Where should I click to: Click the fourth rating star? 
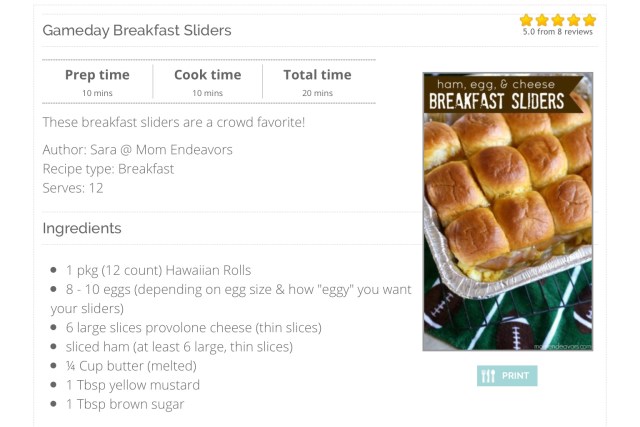coord(574,20)
